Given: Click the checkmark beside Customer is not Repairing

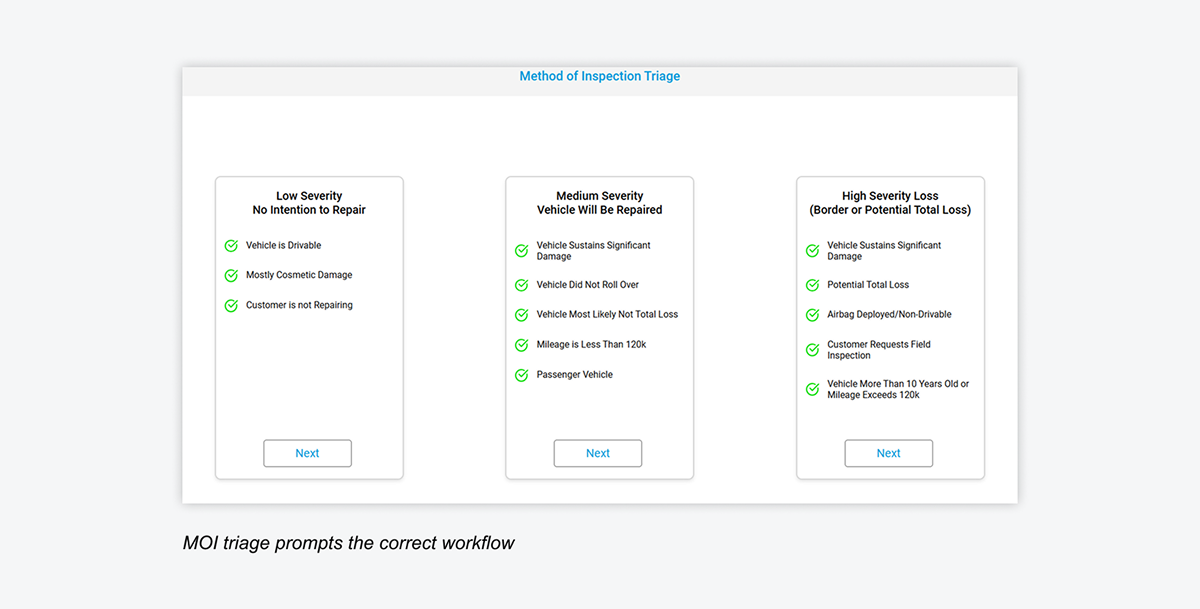Looking at the screenshot, I should click(x=231, y=306).
